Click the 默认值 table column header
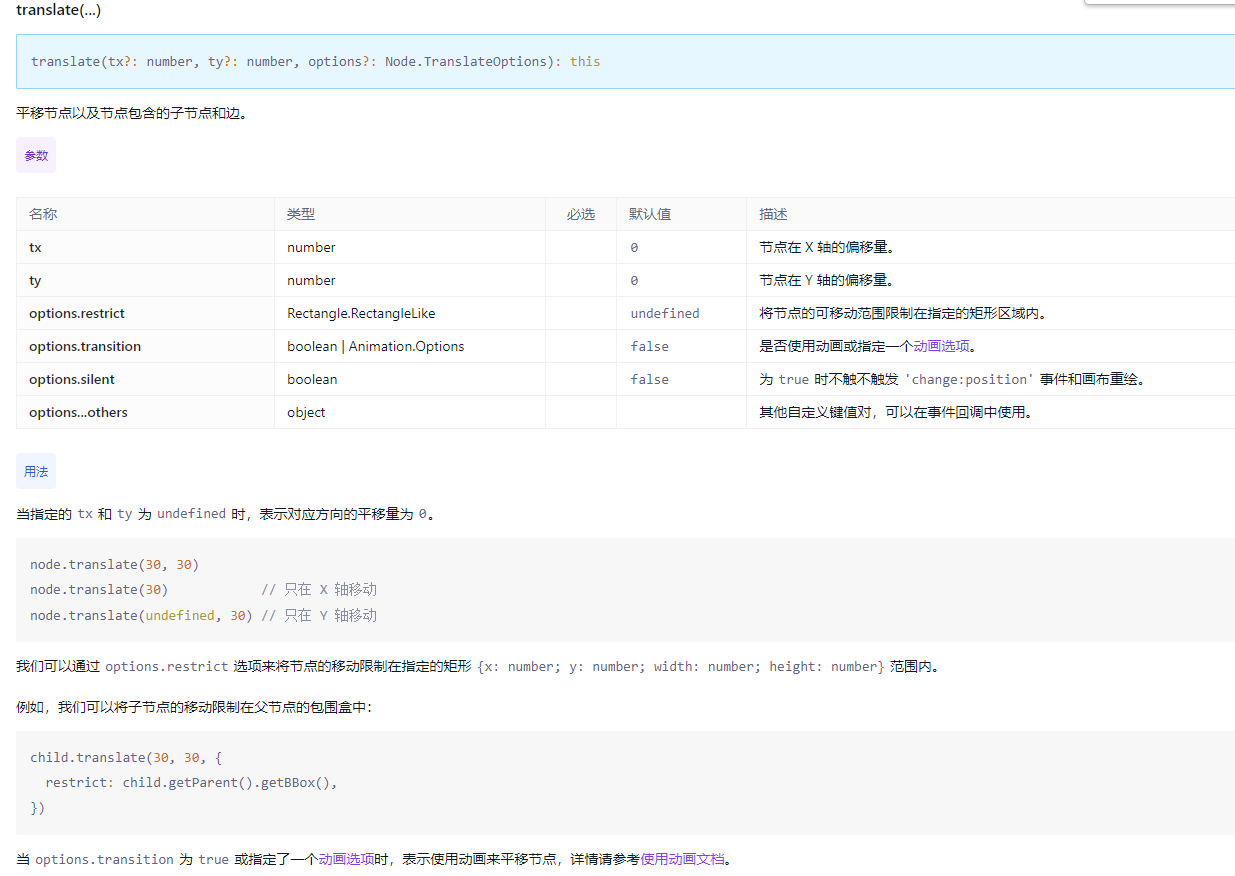 point(650,213)
